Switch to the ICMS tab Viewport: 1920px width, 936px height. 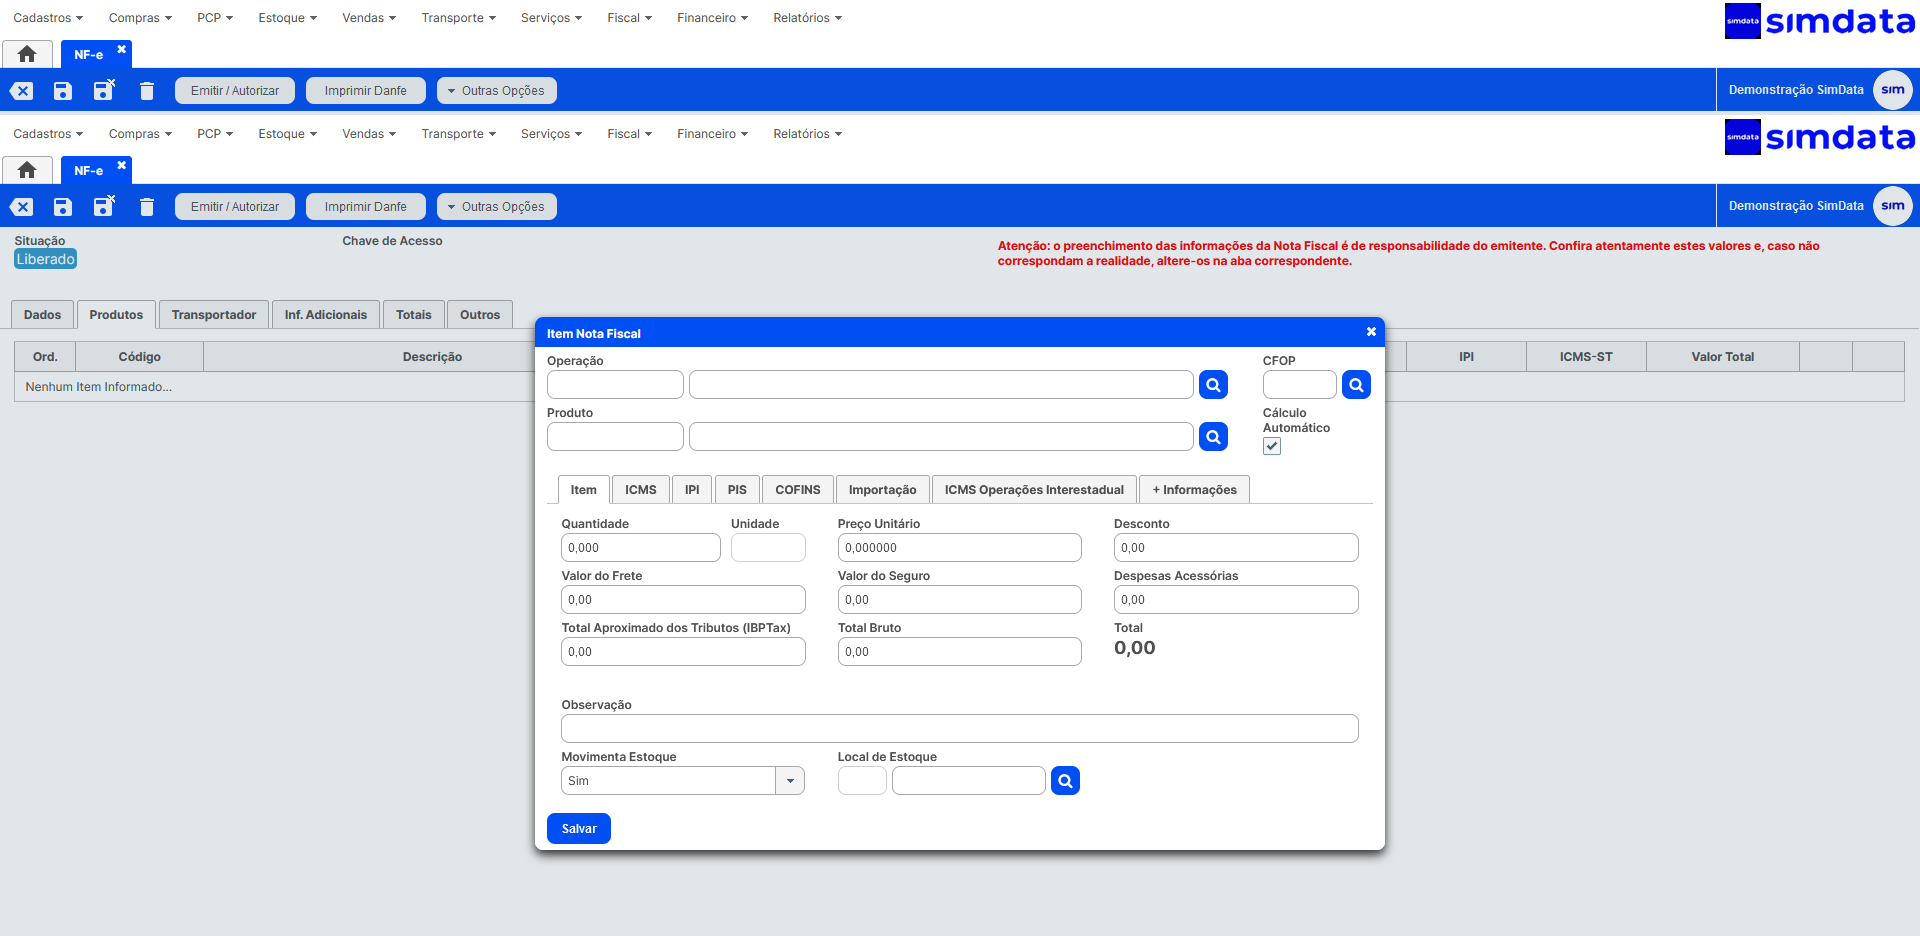tap(641, 490)
